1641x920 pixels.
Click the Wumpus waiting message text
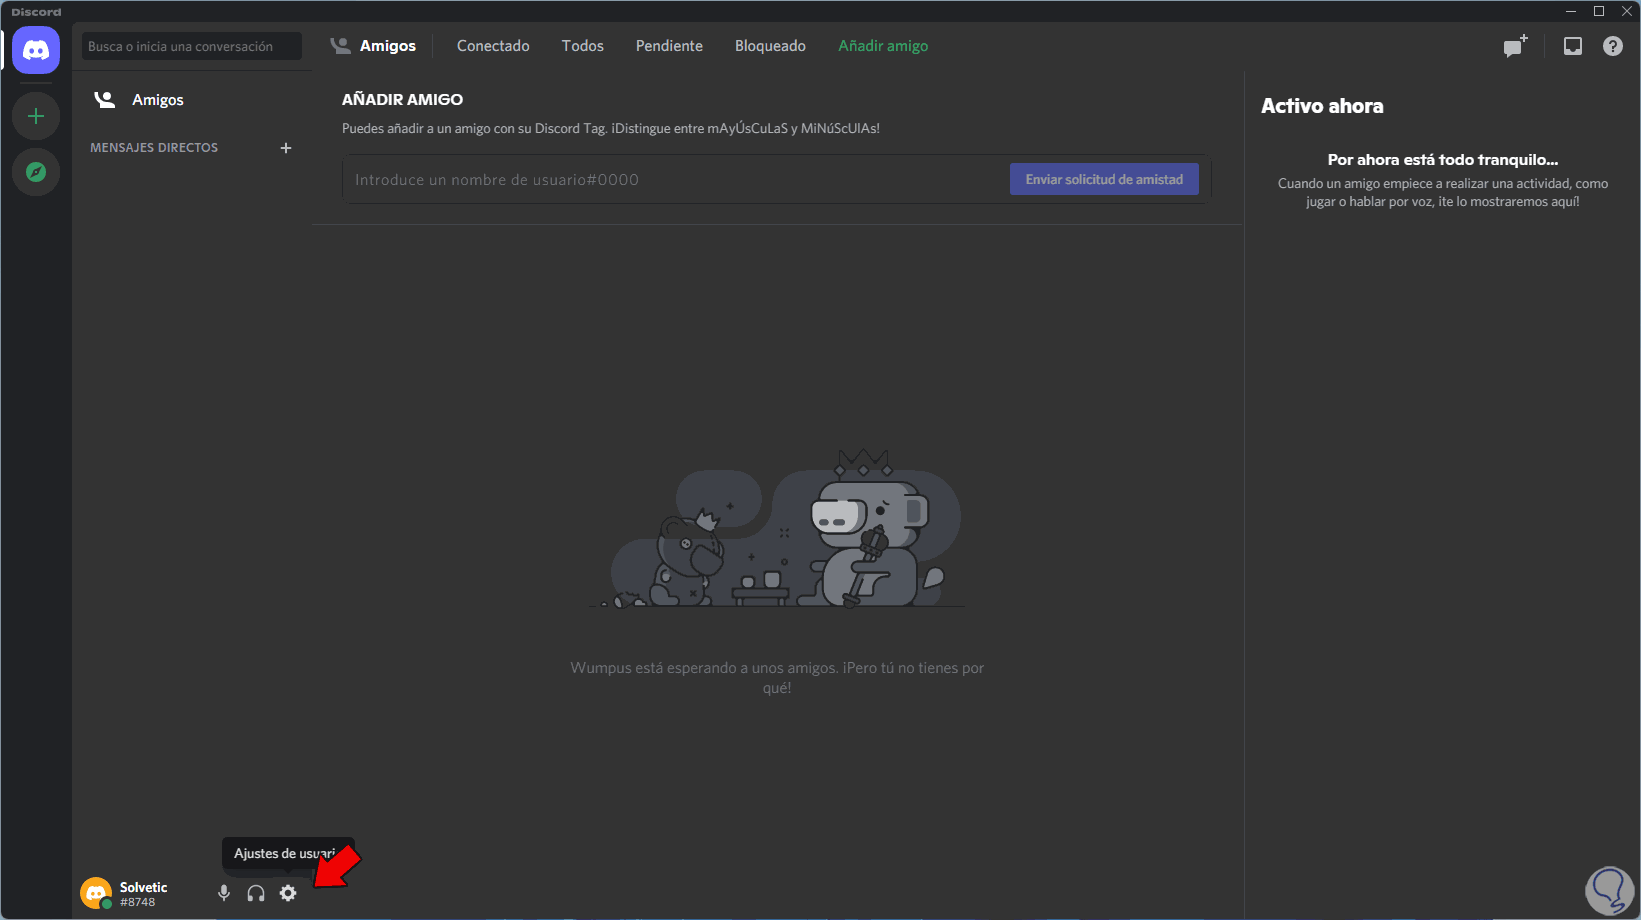pos(777,678)
